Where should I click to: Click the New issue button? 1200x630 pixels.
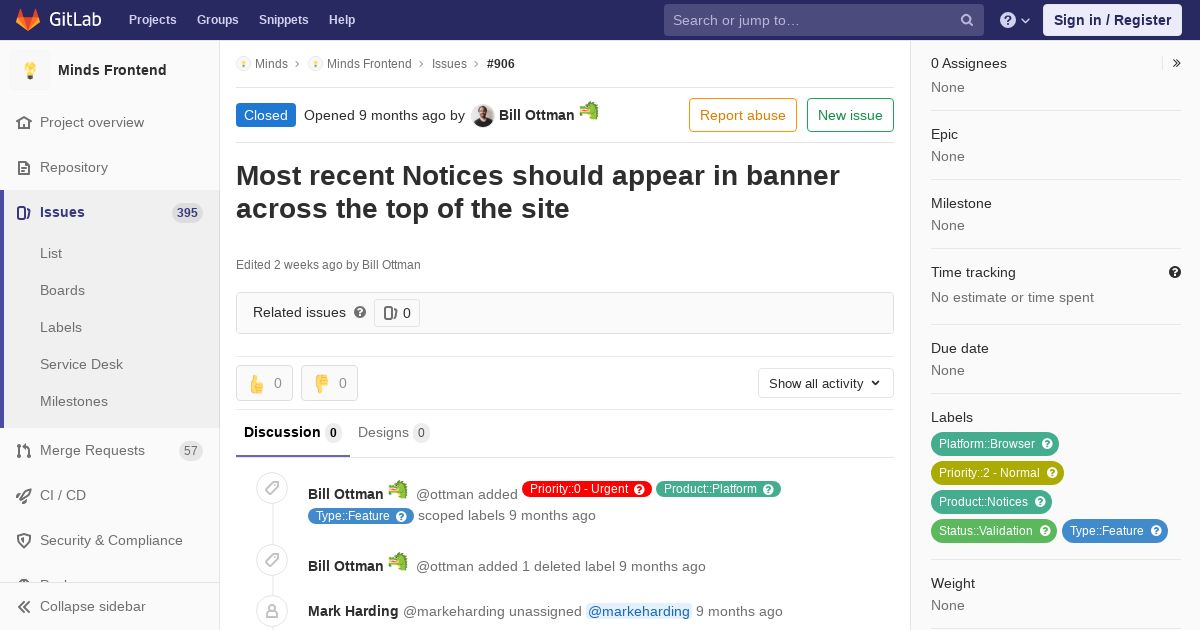coord(850,115)
